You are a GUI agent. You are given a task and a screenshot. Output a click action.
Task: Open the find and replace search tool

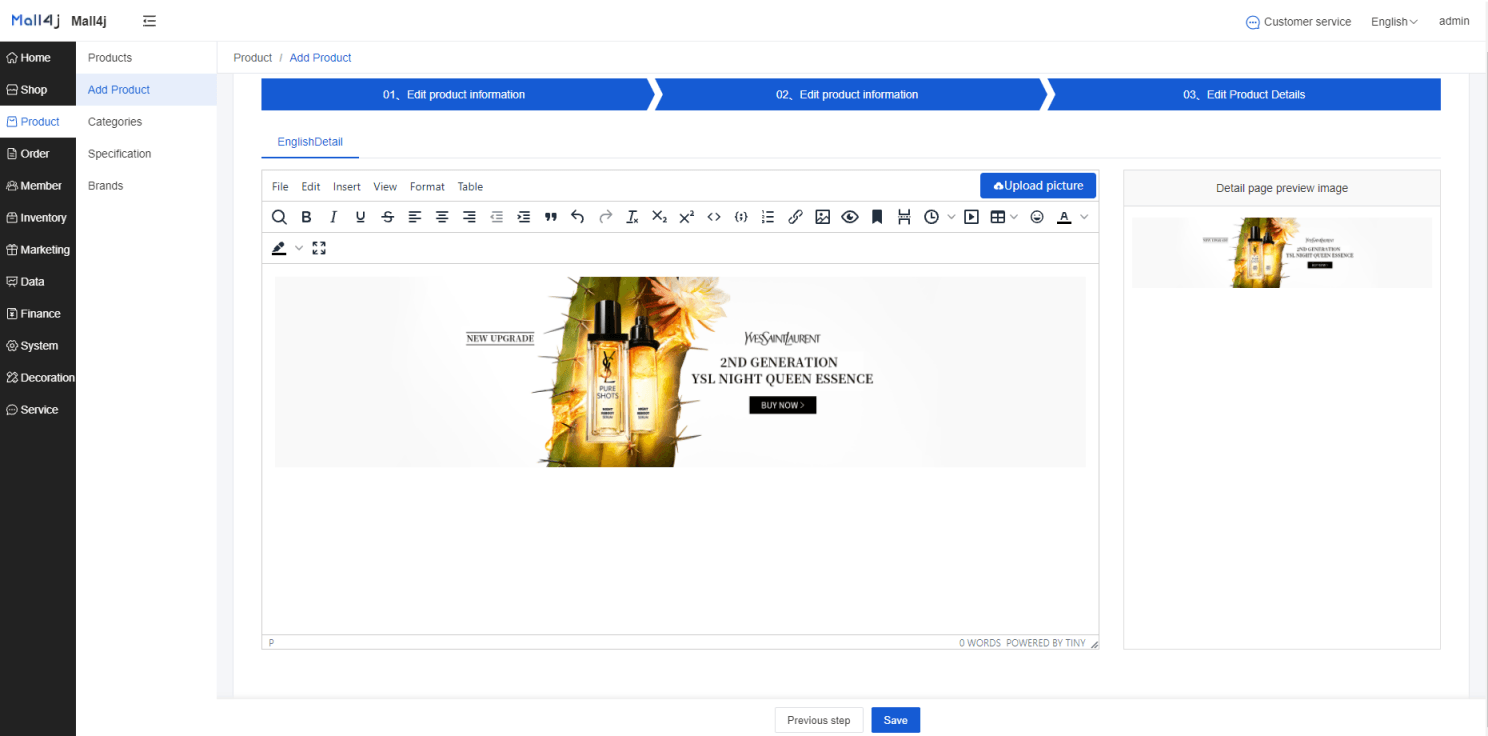[279, 217]
